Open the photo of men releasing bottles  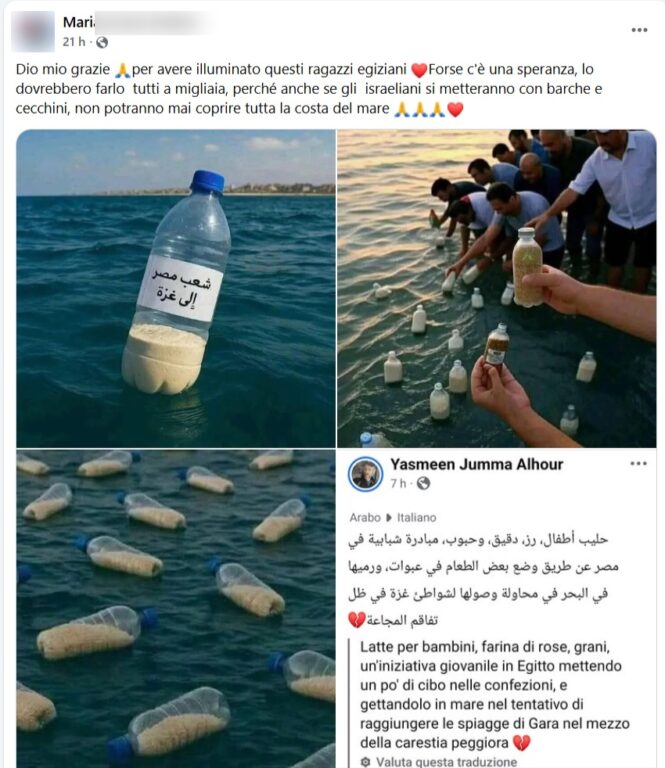[497, 288]
